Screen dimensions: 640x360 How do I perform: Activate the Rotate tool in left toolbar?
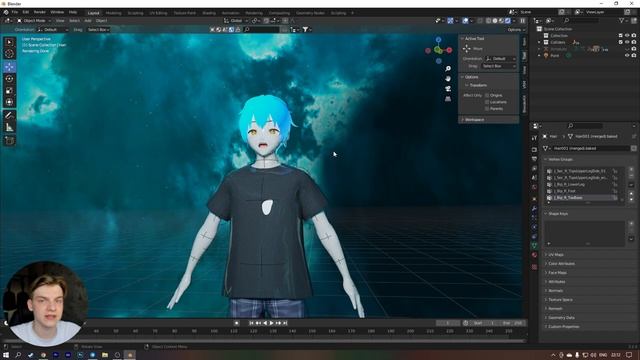click(x=9, y=79)
